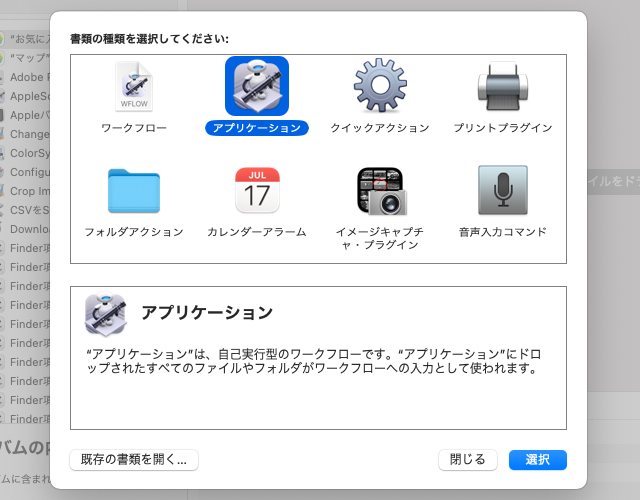Select the Download action in the list

point(28,229)
